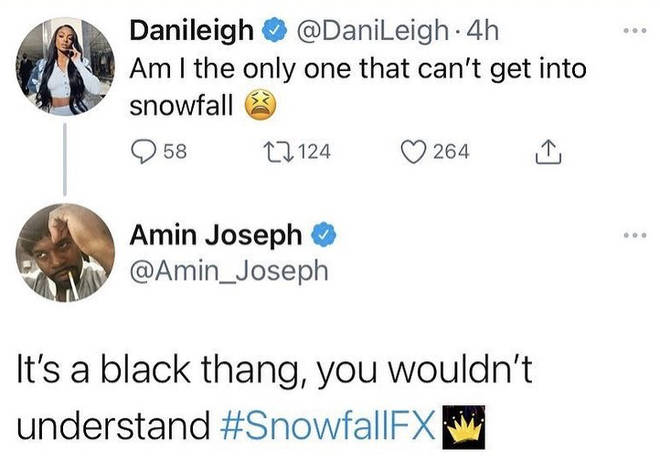
Task: Retweet Danileigh's snowfall tweet
Action: tap(278, 152)
